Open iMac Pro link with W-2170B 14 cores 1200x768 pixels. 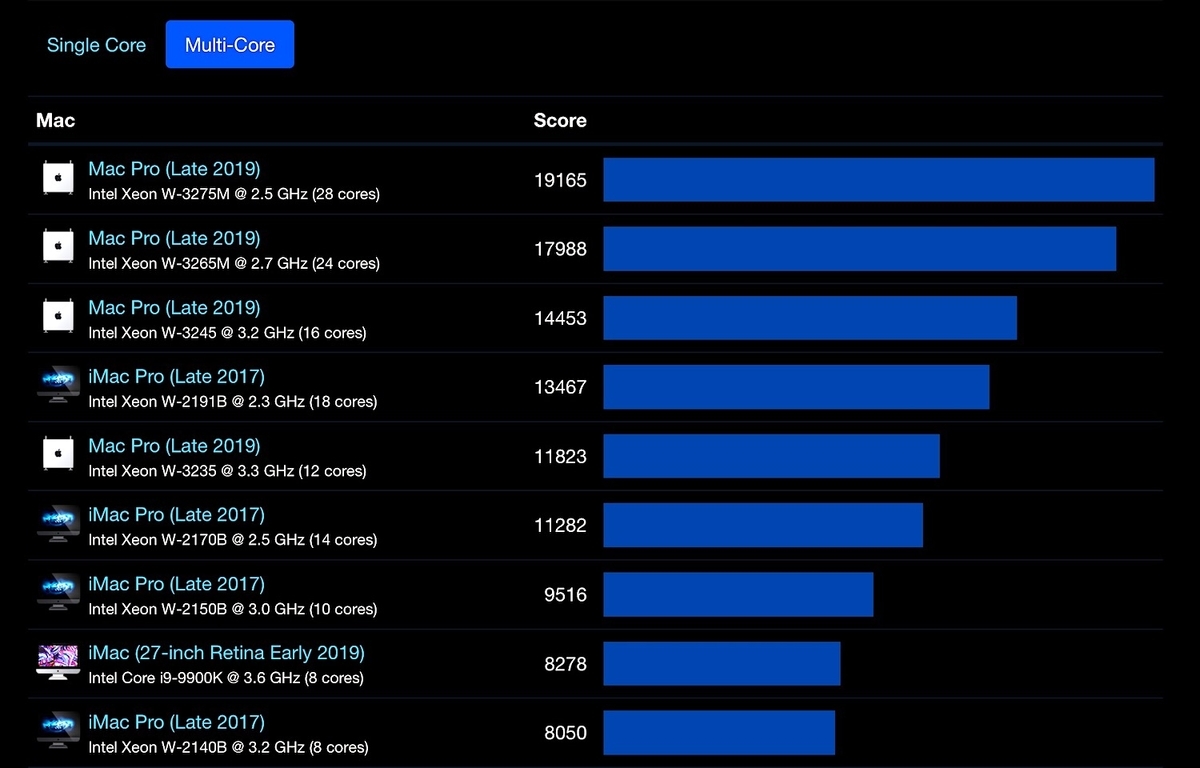click(177, 514)
